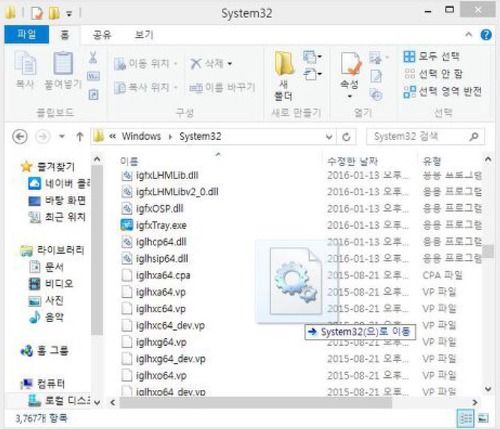Select file igfxLHMLib.dll
The height and width of the screenshot is (429, 500).
(x=160, y=175)
